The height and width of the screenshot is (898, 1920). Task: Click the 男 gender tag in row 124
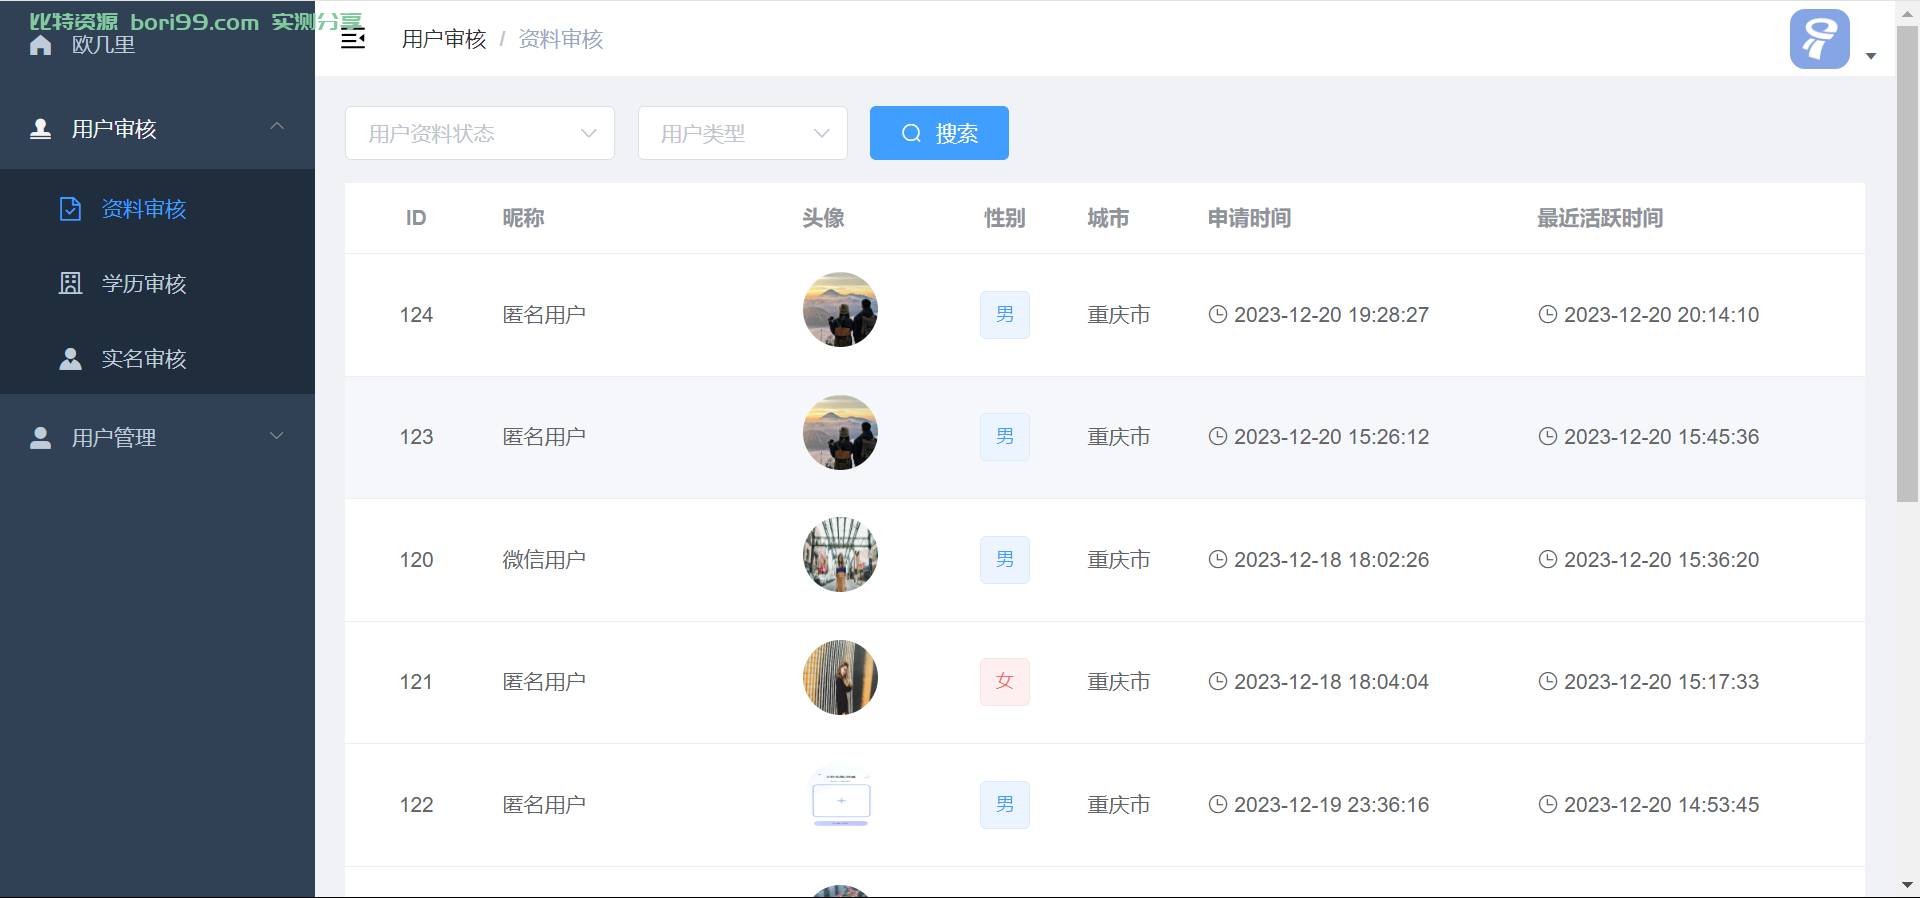pyautogui.click(x=1005, y=315)
